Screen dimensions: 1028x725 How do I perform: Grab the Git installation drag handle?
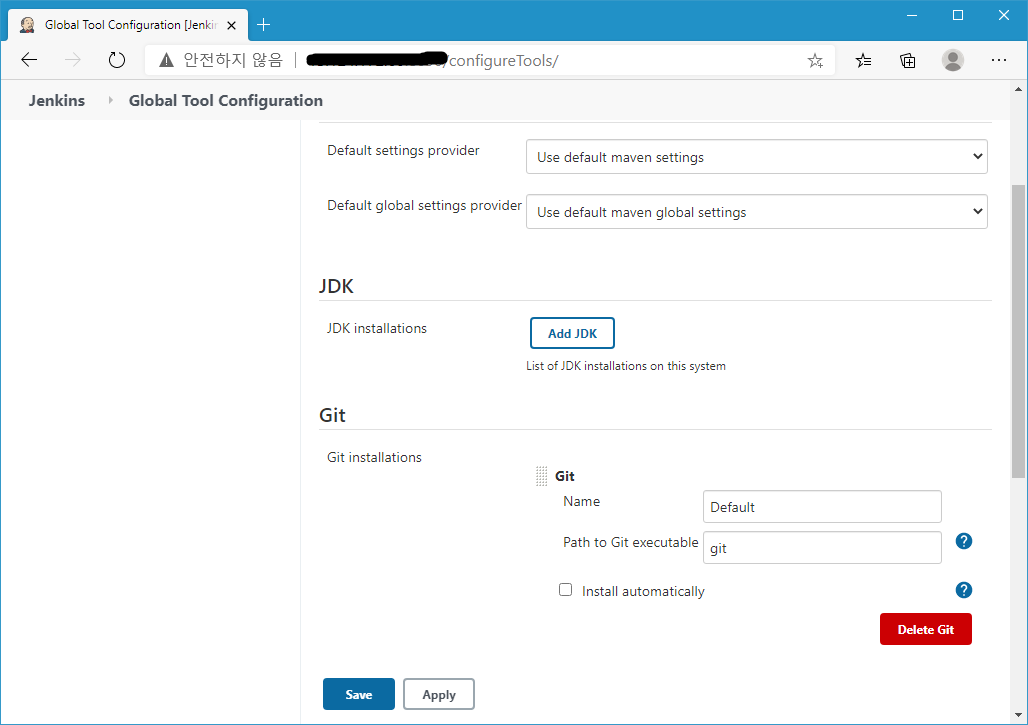click(542, 476)
